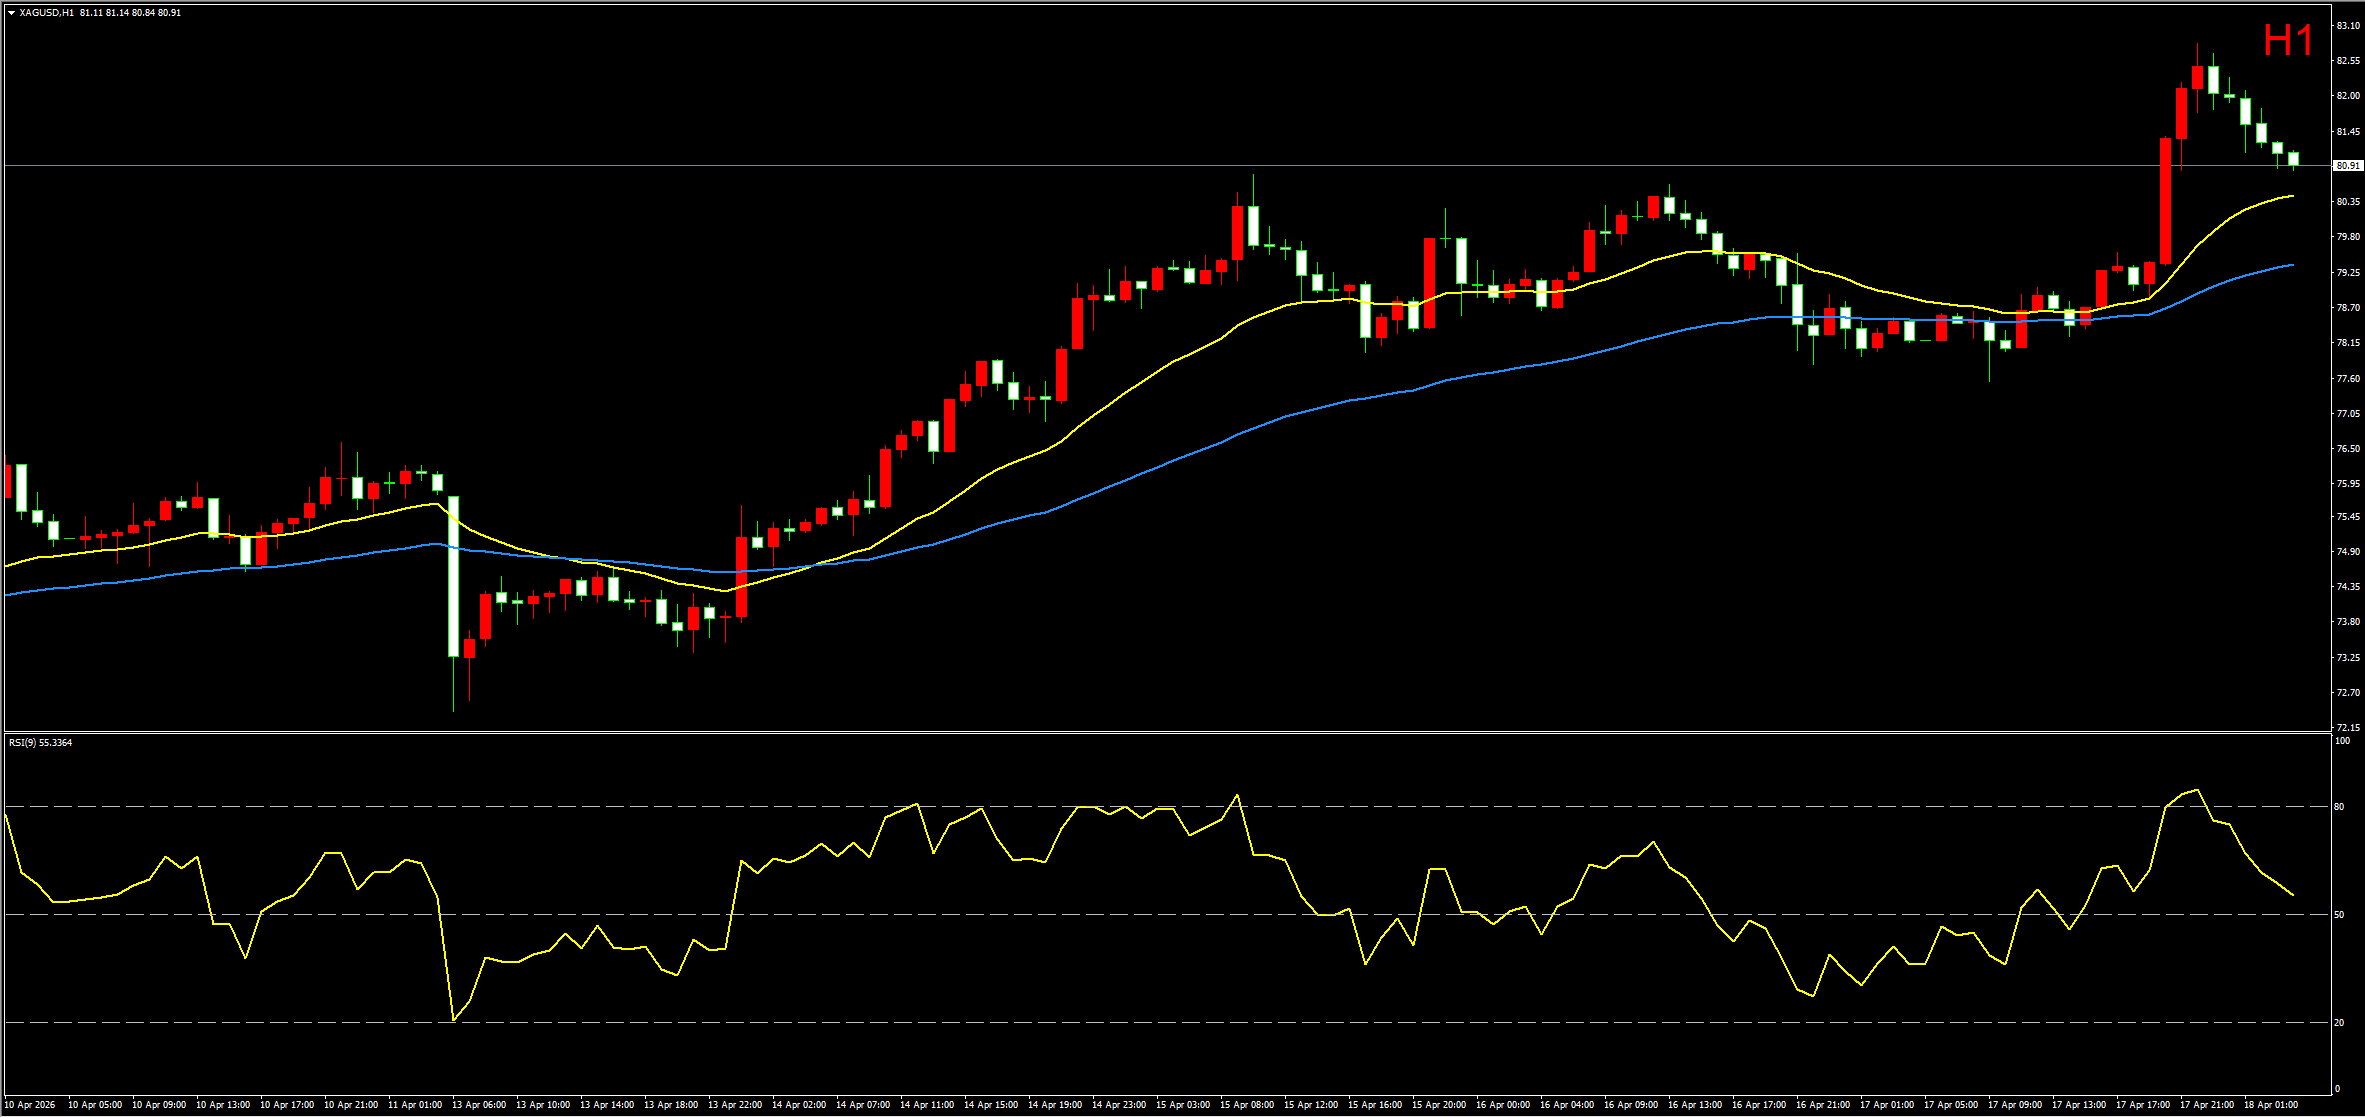Image resolution: width=2365 pixels, height=1118 pixels.
Task: Click the 16 Apr 13:00 time label
Action: [1695, 1105]
